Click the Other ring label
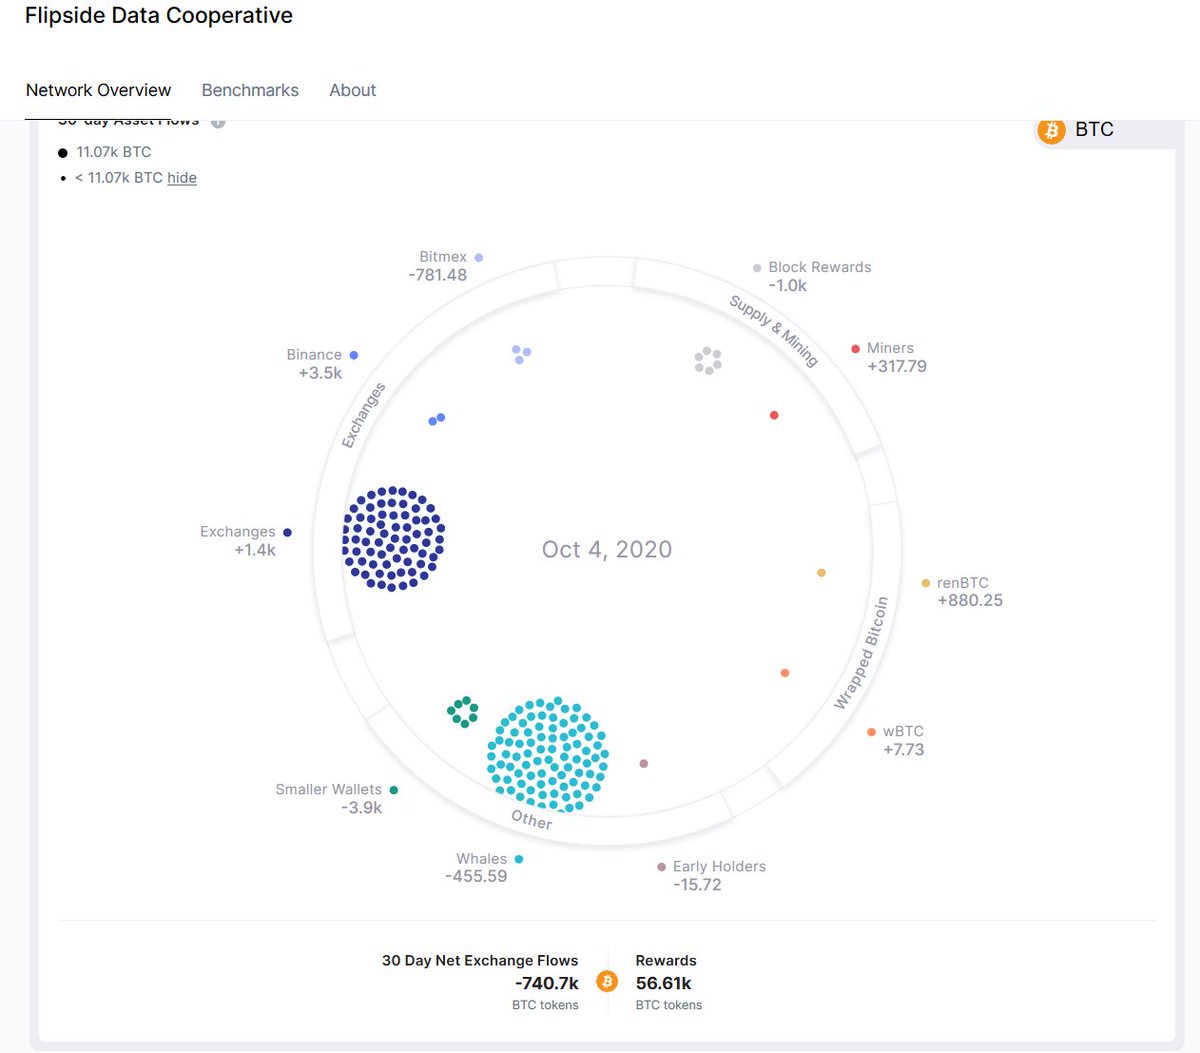 531,820
